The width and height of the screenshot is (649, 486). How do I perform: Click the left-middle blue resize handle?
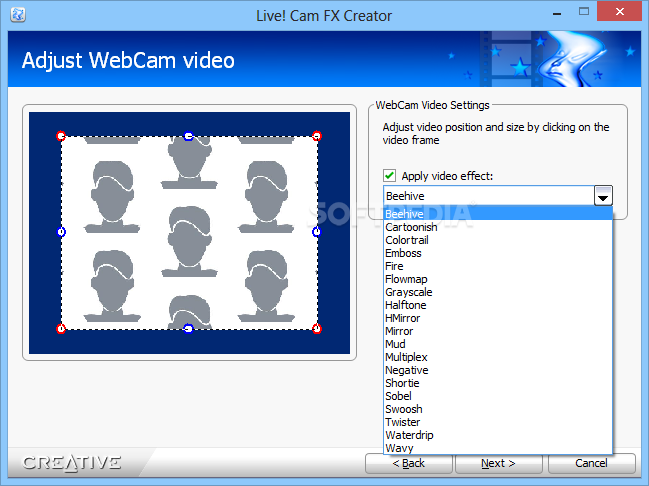click(61, 232)
